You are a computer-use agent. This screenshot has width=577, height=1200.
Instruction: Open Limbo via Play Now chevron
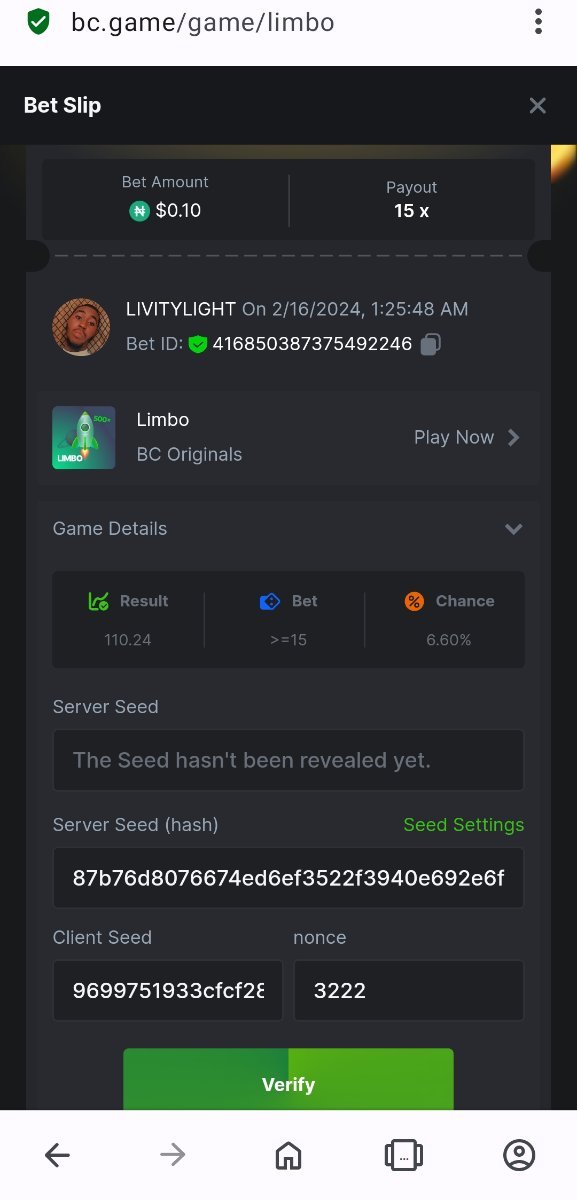[x=513, y=437]
